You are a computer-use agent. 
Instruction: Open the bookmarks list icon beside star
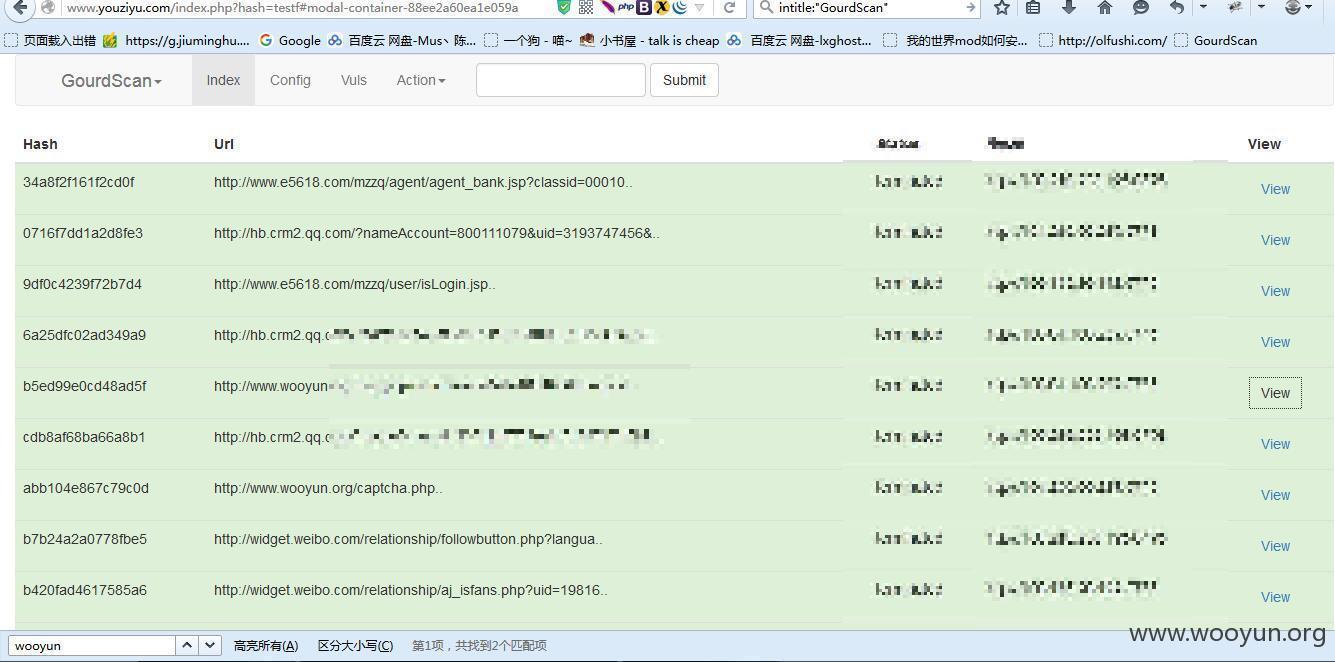click(x=1033, y=7)
